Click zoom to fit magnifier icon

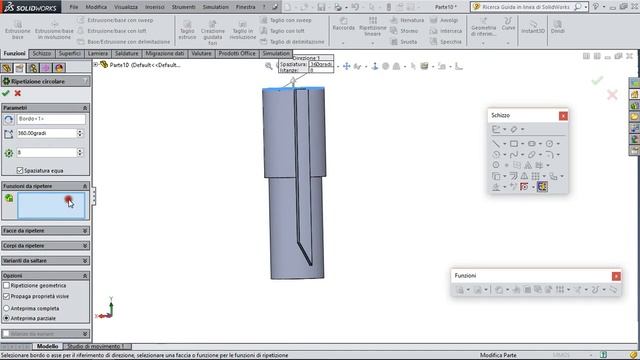[x=268, y=66]
